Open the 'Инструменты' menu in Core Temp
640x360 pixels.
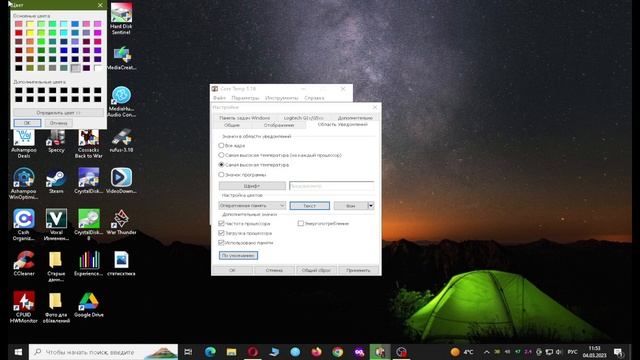(282, 98)
